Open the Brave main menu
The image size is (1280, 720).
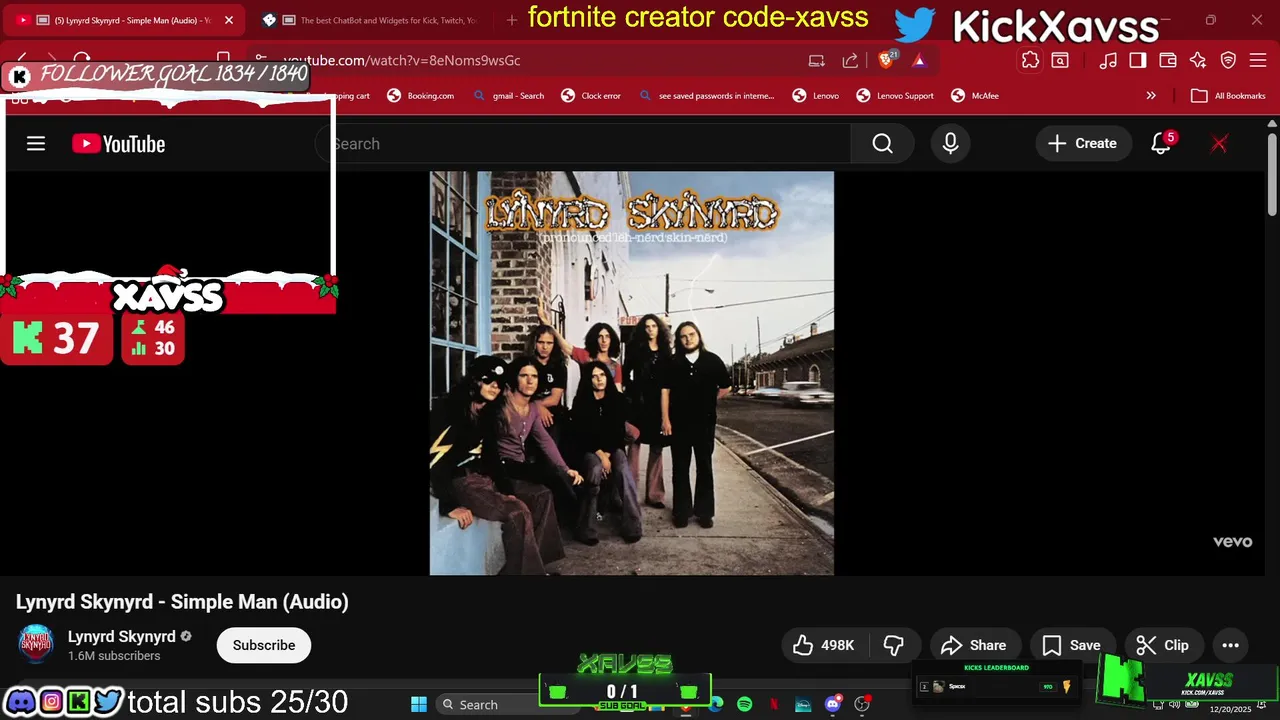click(1258, 60)
